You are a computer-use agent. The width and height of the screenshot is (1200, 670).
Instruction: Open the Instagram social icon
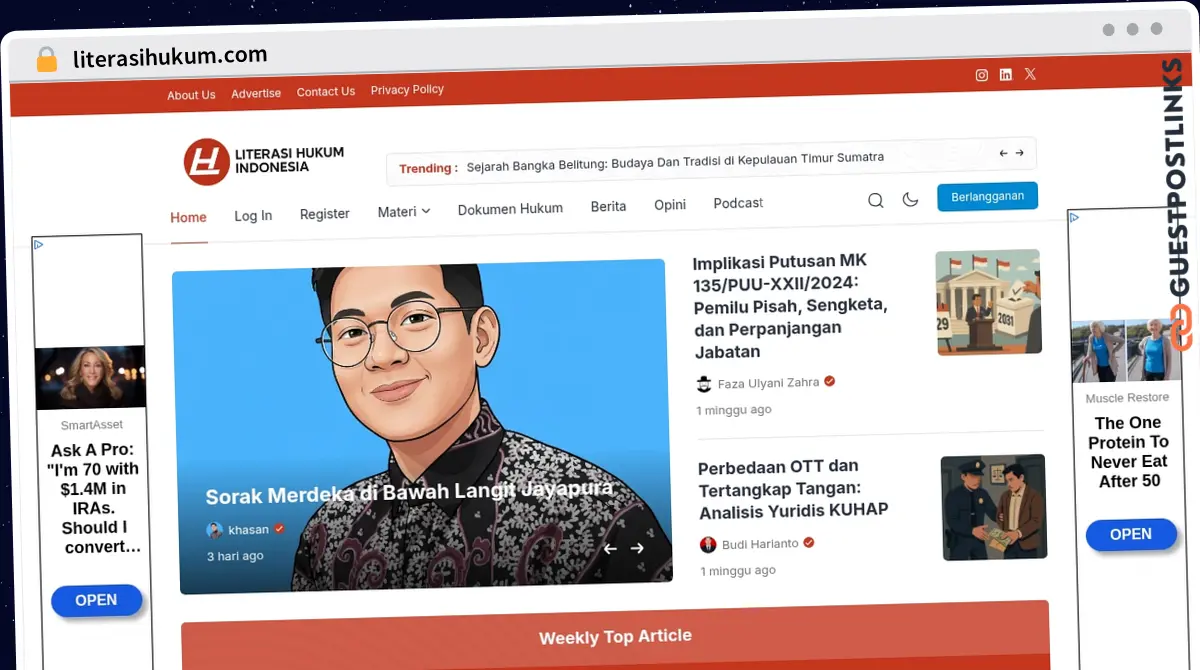(982, 75)
